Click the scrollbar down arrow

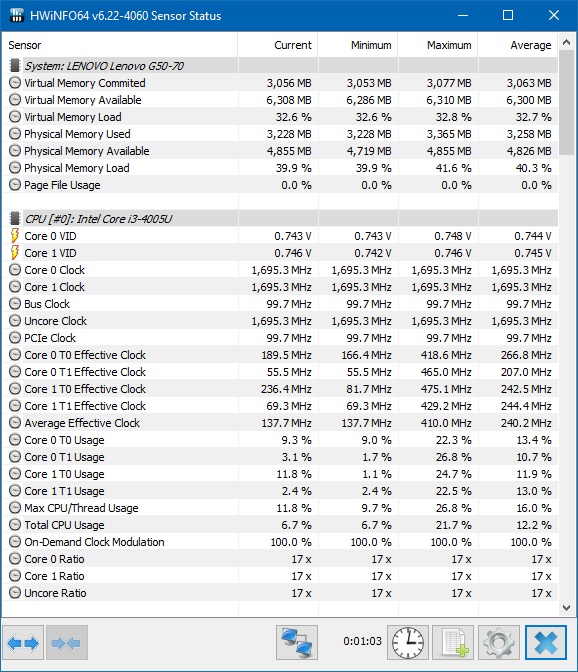566,608
